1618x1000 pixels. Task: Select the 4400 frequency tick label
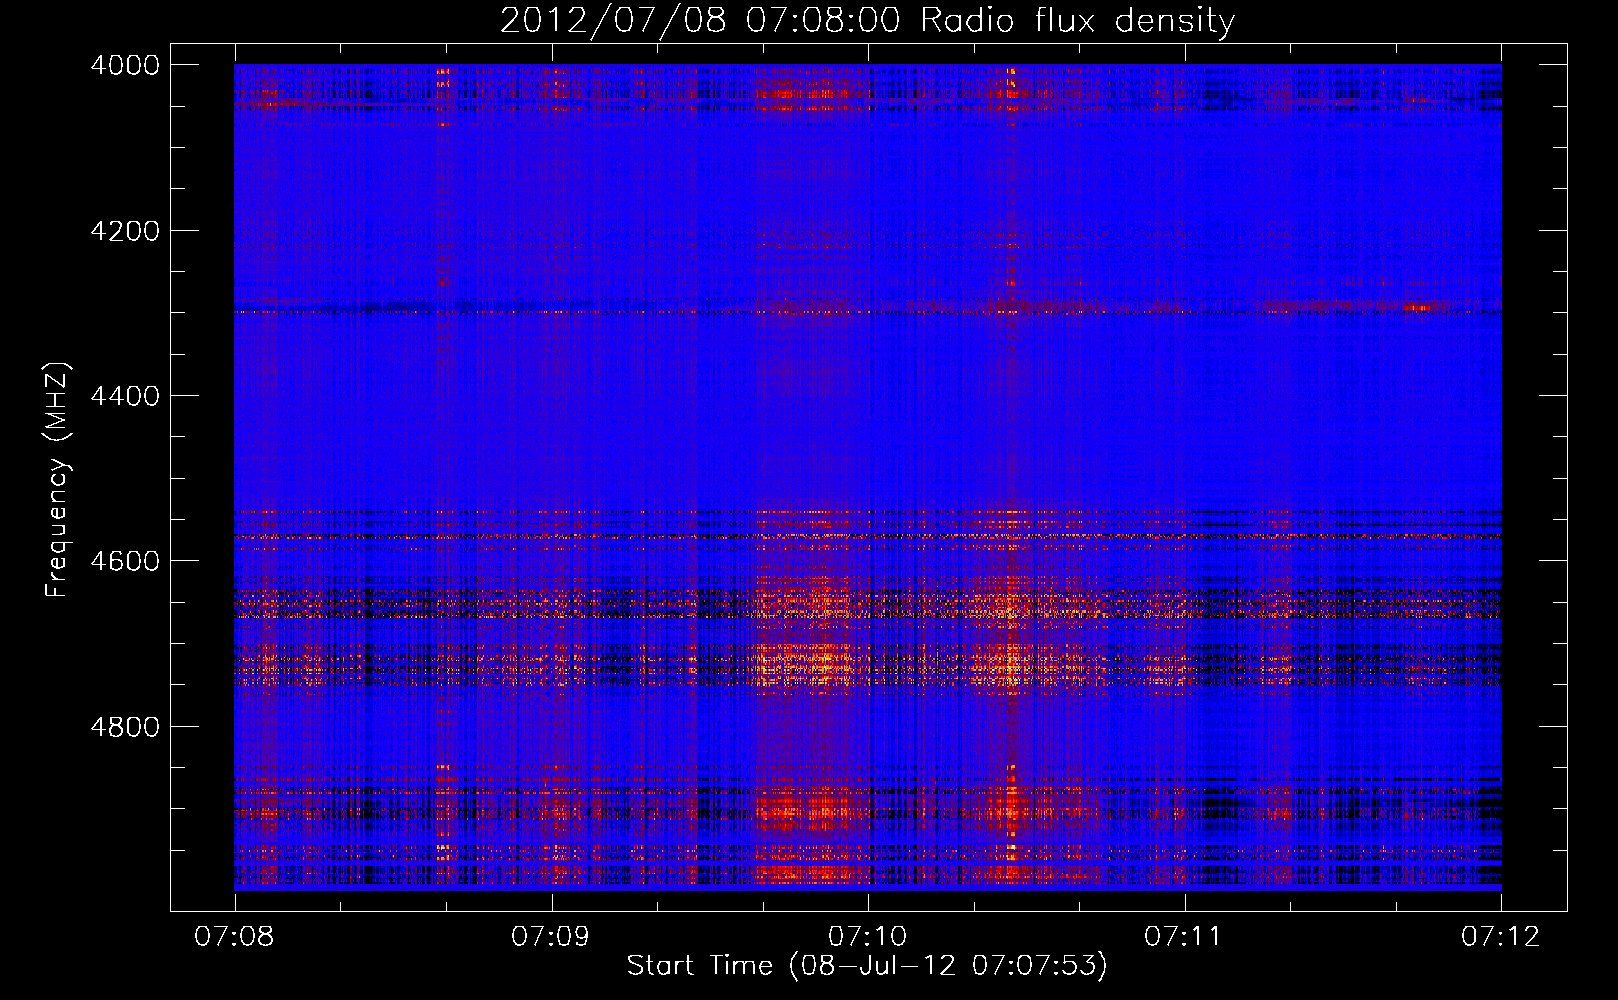(125, 396)
